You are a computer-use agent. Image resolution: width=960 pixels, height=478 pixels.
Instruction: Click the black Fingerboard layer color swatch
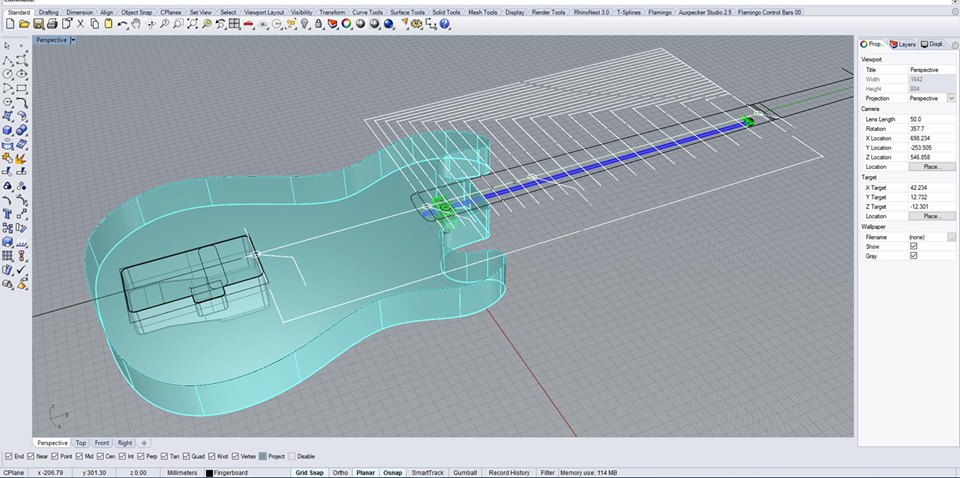pyautogui.click(x=210, y=472)
